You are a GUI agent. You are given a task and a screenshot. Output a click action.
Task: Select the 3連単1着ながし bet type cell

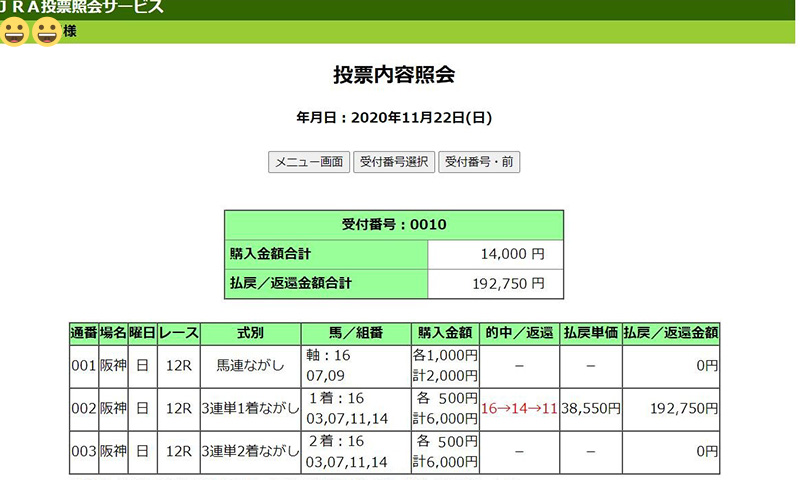tap(250, 408)
